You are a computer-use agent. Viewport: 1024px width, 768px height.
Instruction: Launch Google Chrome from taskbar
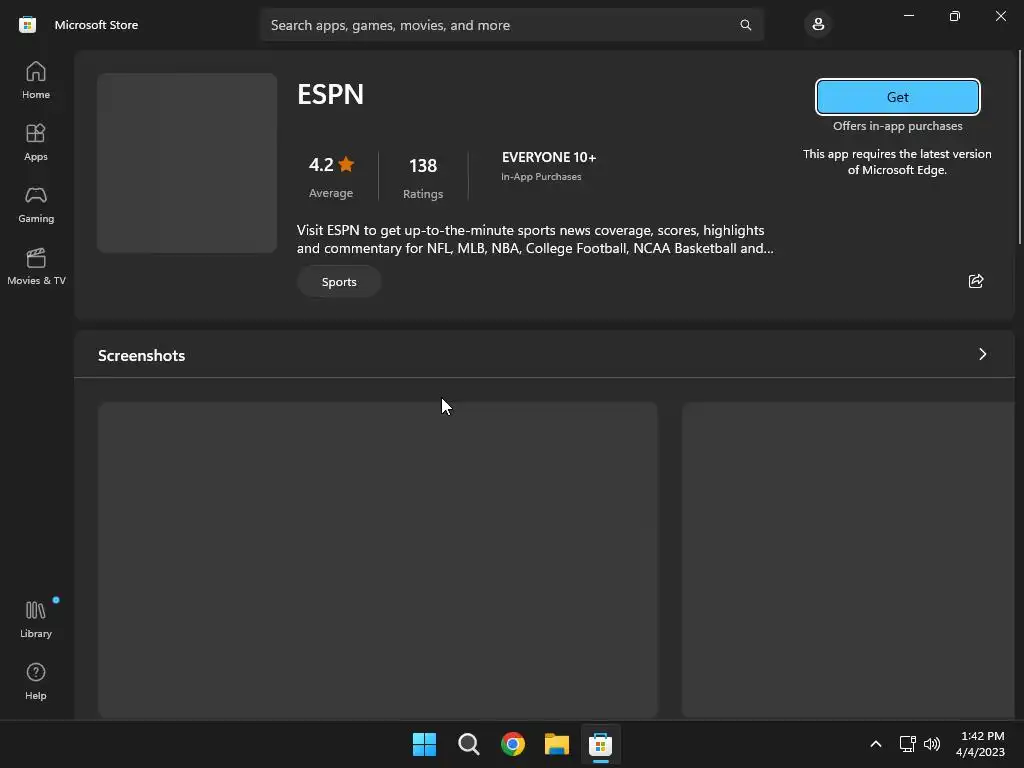(513, 744)
